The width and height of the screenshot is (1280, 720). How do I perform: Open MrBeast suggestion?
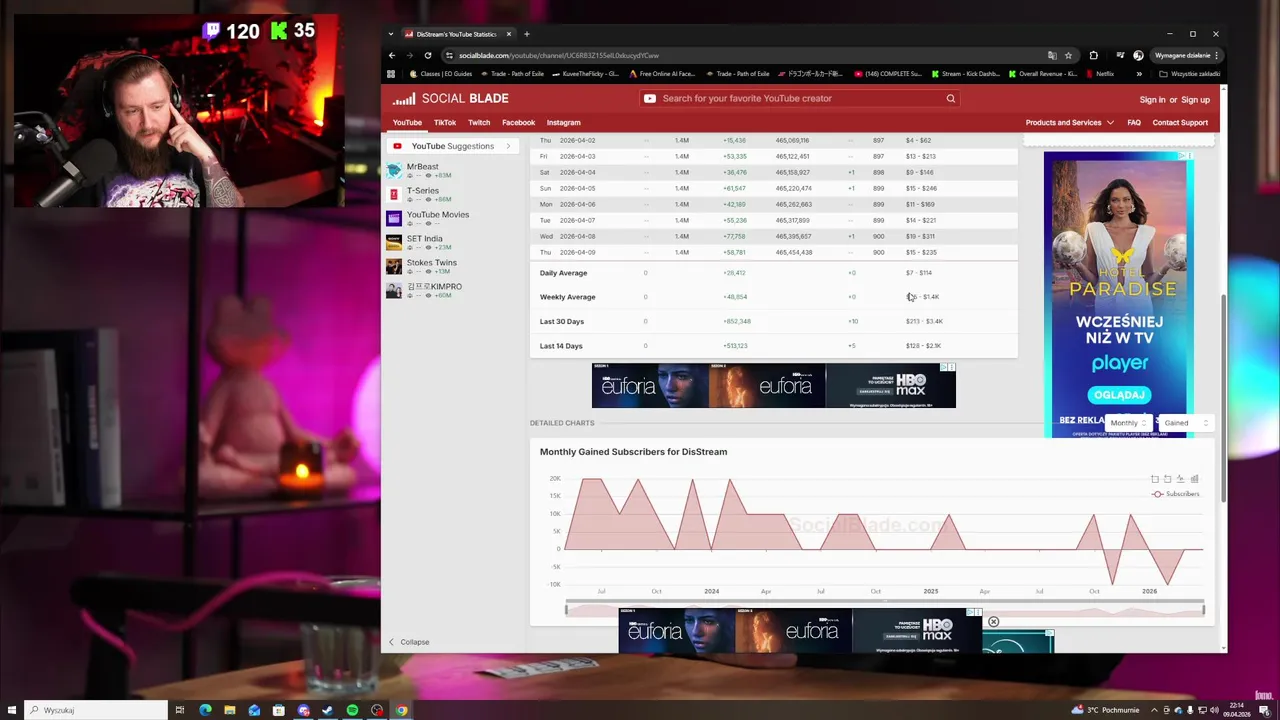pos(423,167)
